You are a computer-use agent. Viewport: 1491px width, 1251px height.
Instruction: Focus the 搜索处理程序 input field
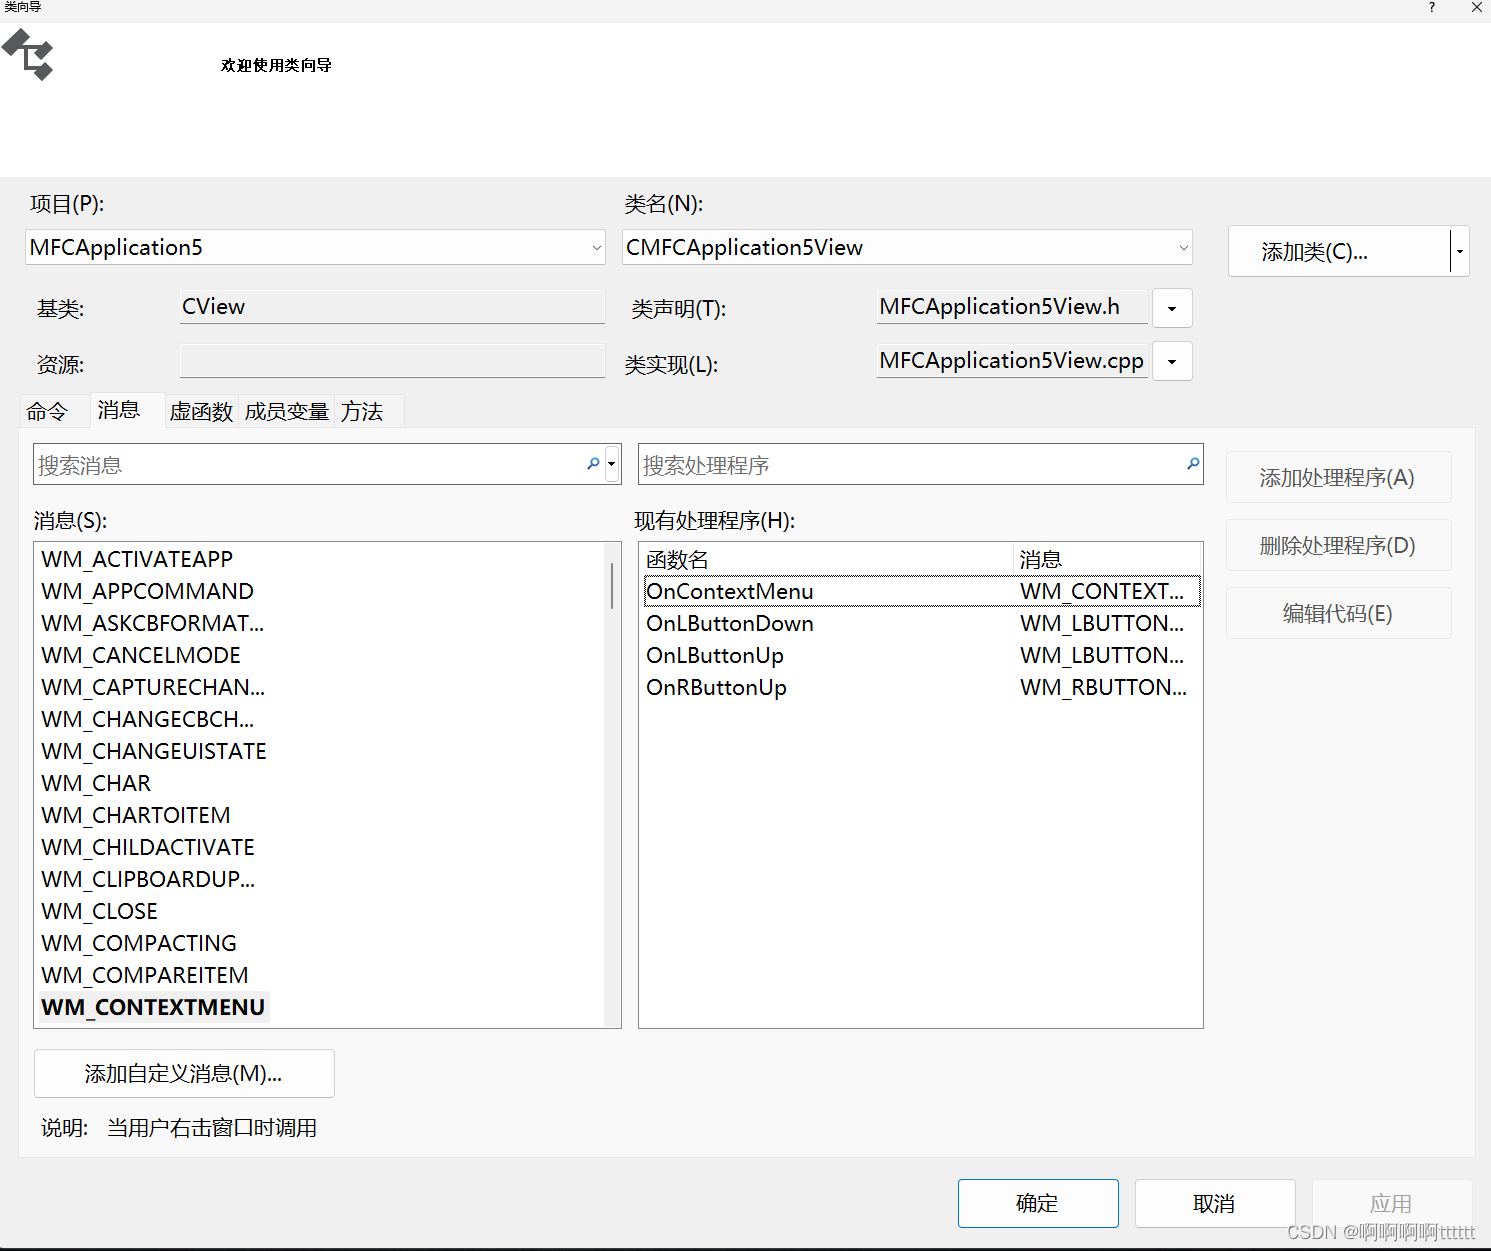tap(912, 465)
